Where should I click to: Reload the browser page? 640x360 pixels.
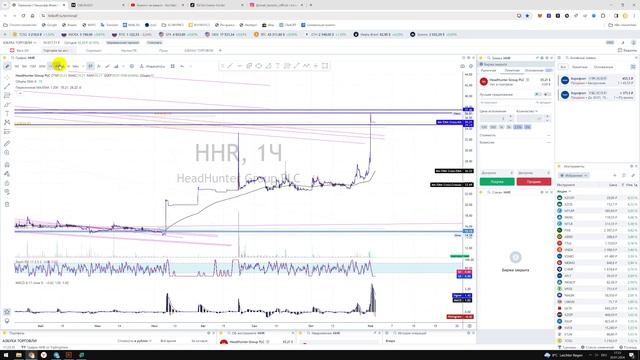click(x=23, y=16)
